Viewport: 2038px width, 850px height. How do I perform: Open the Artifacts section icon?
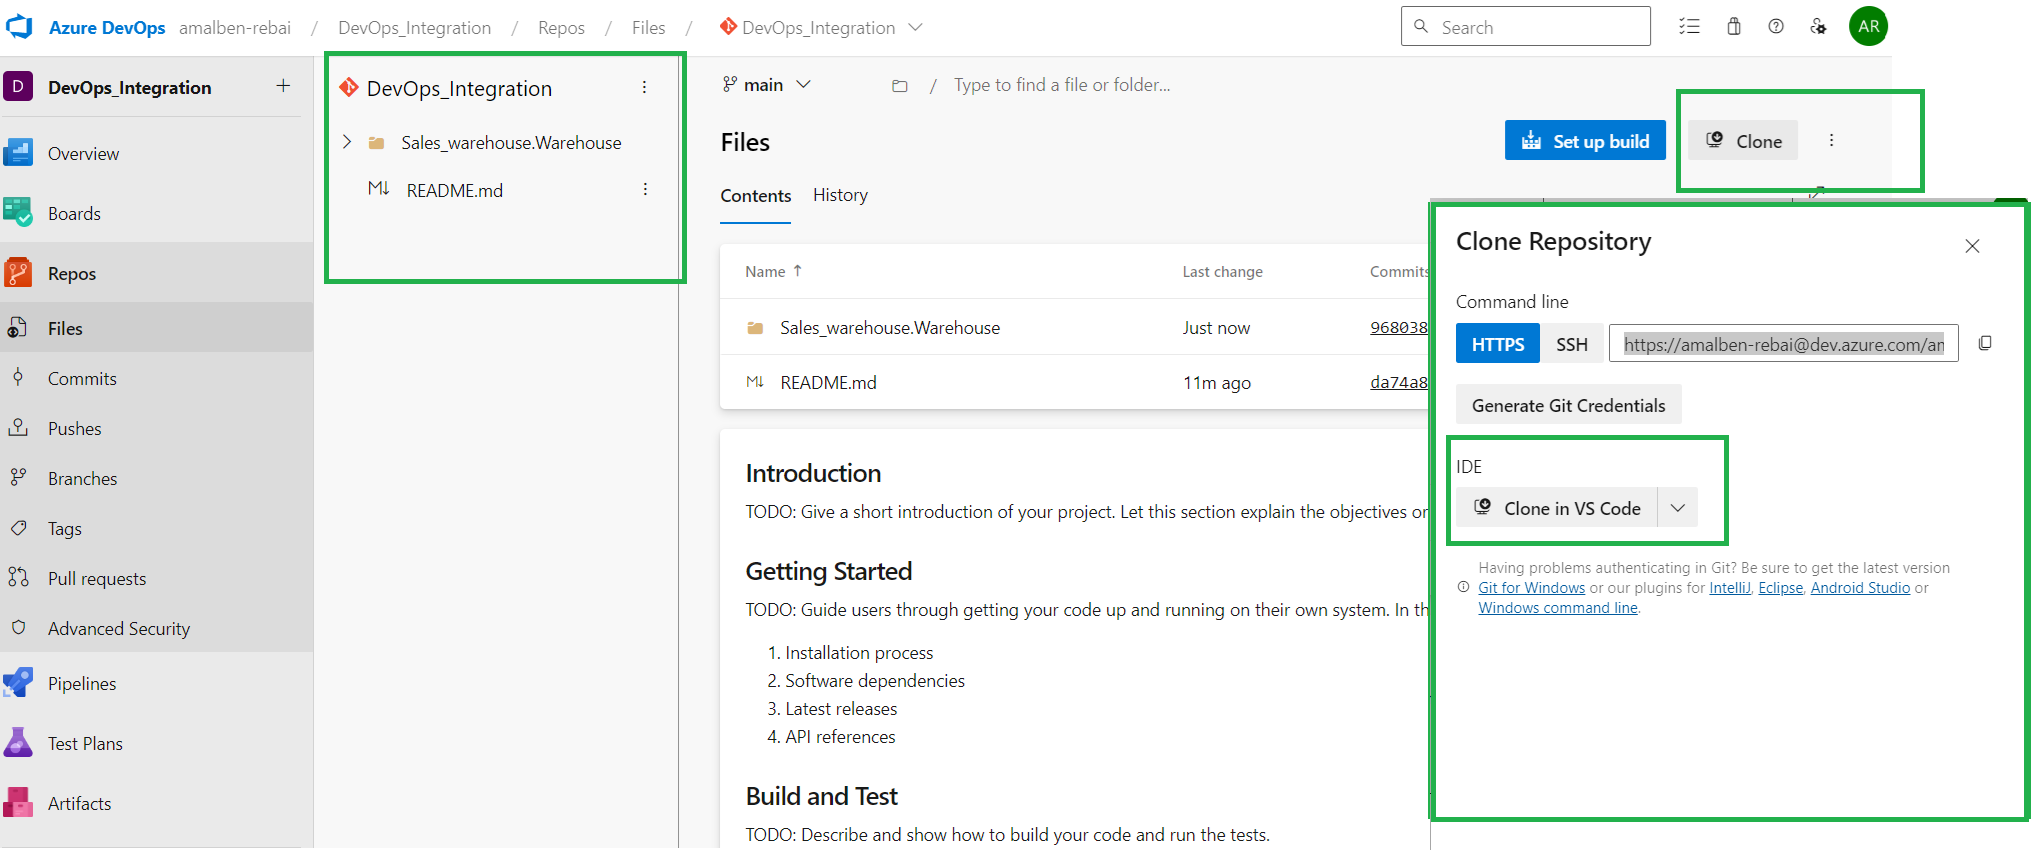[x=18, y=803]
